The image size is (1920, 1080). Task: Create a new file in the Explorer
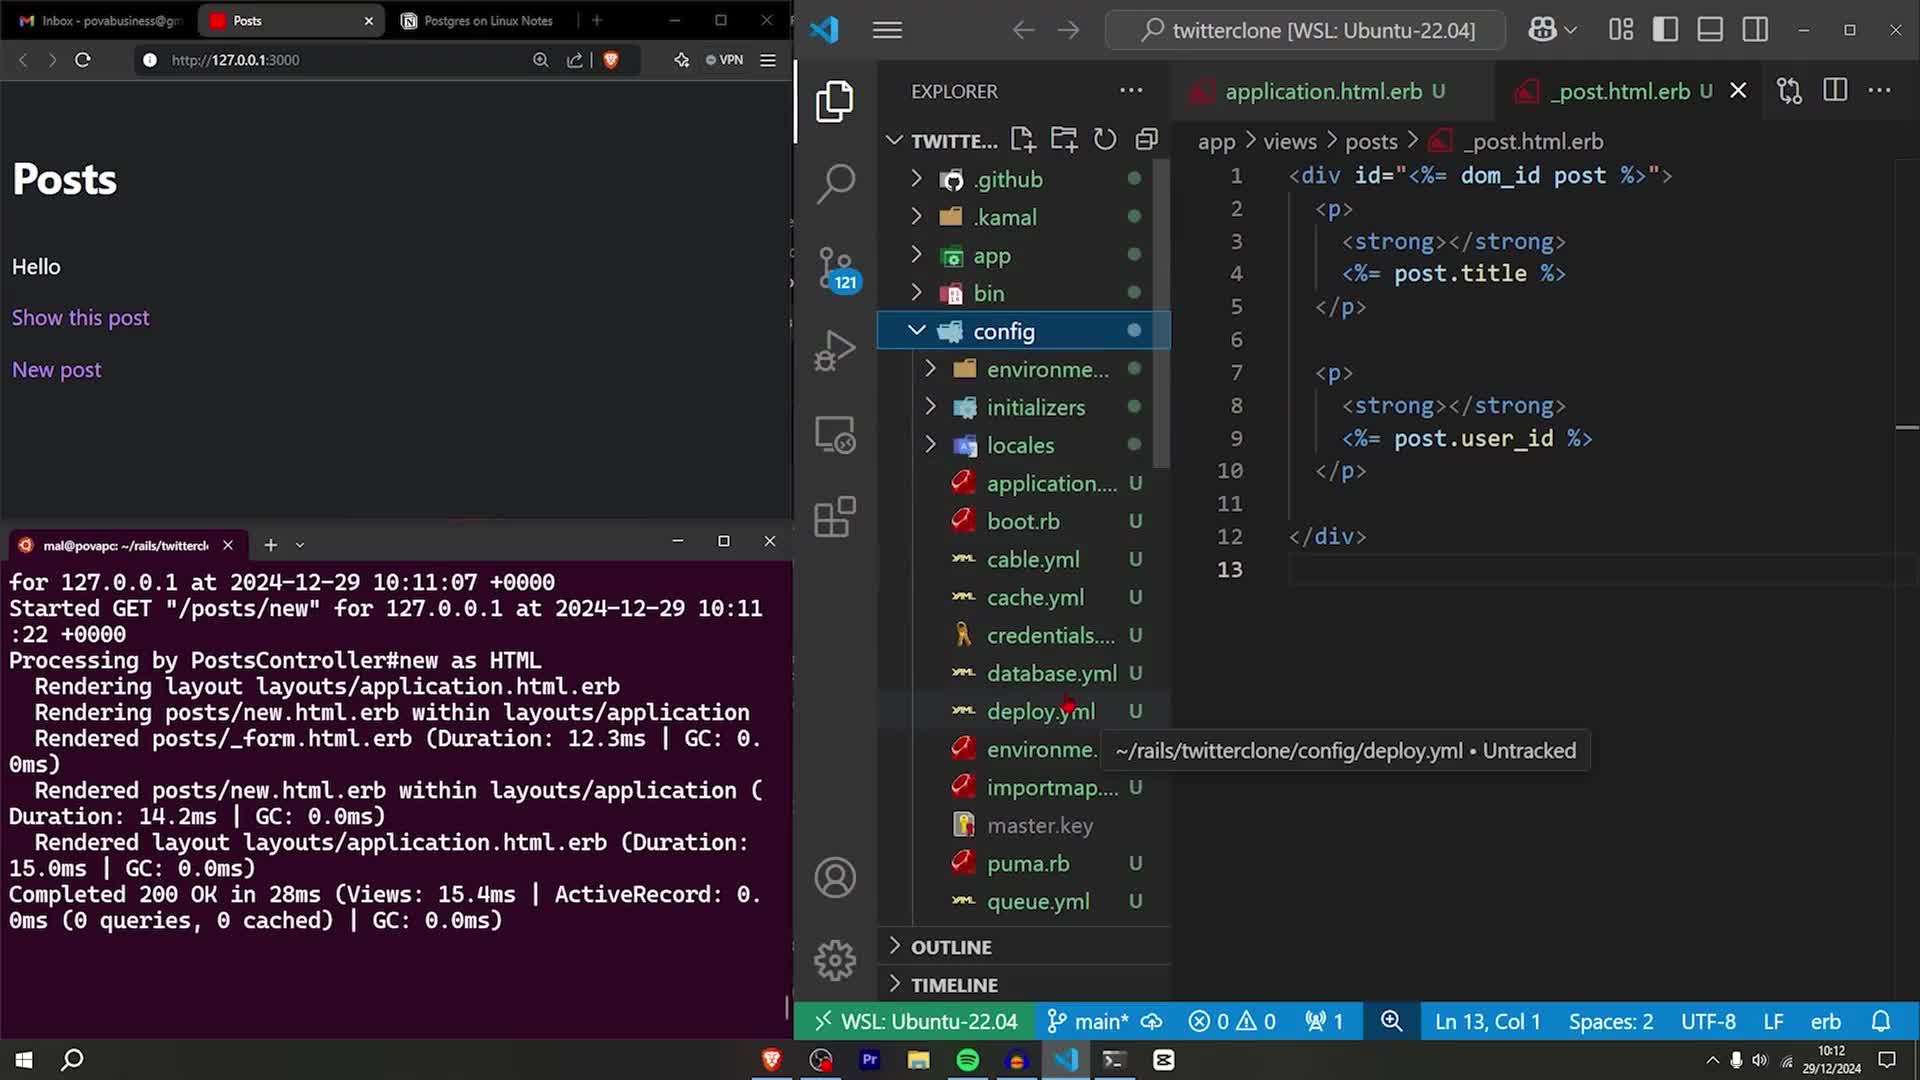click(1023, 140)
